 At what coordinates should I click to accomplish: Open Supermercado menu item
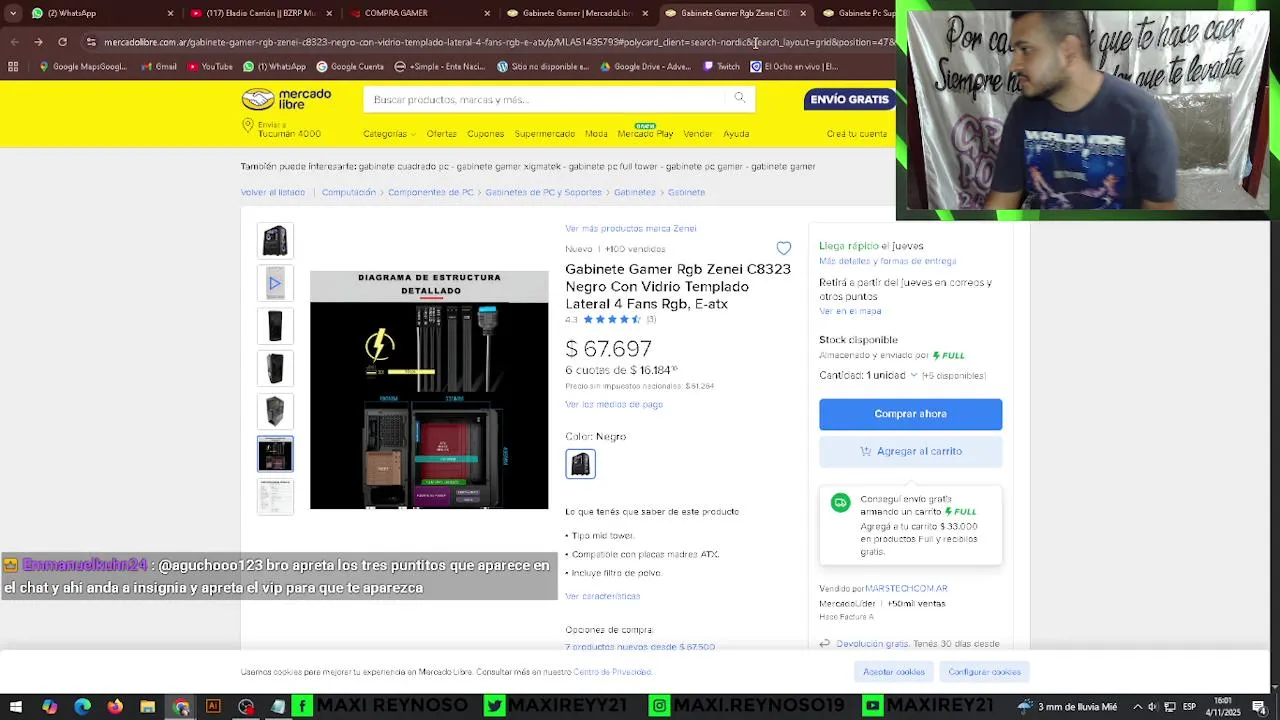545,134
